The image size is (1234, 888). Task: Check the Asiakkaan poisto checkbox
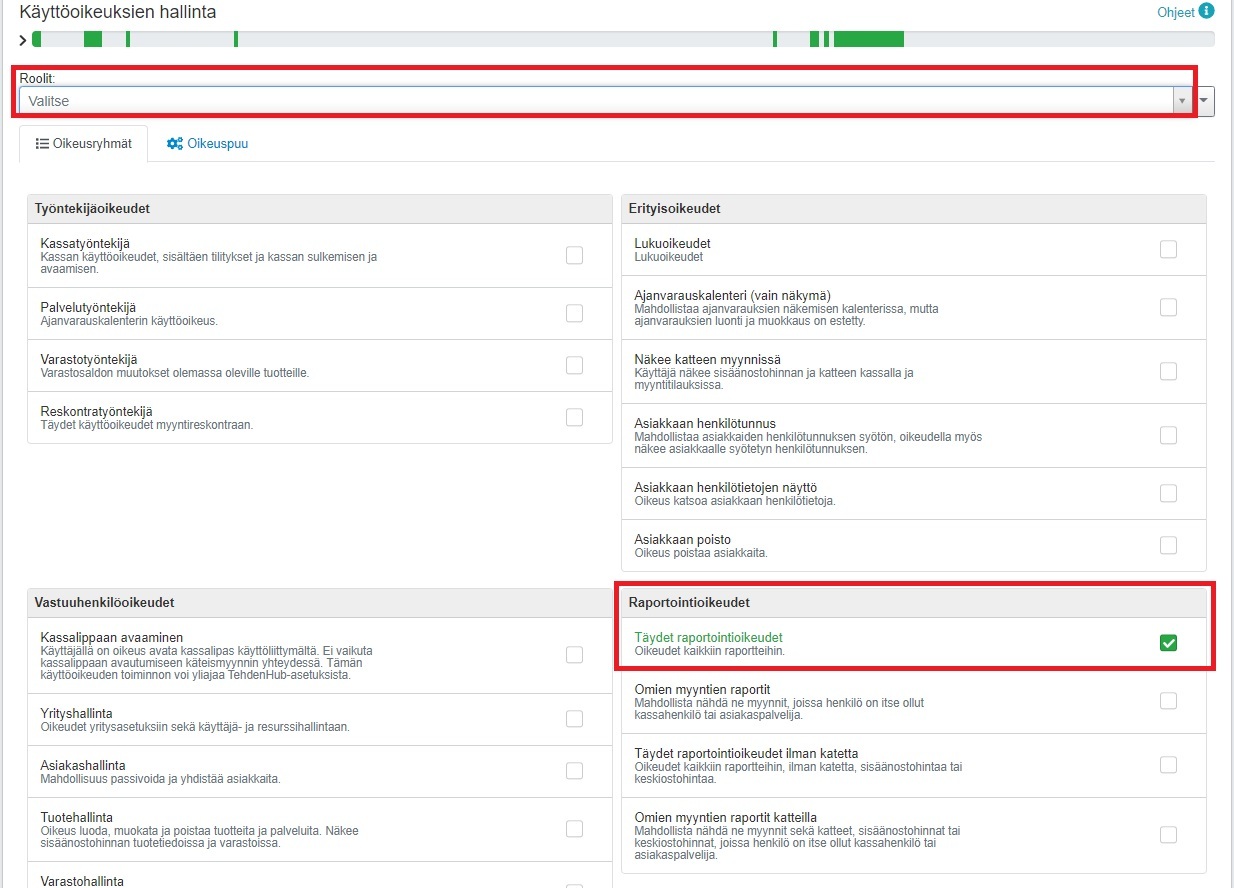point(1168,545)
